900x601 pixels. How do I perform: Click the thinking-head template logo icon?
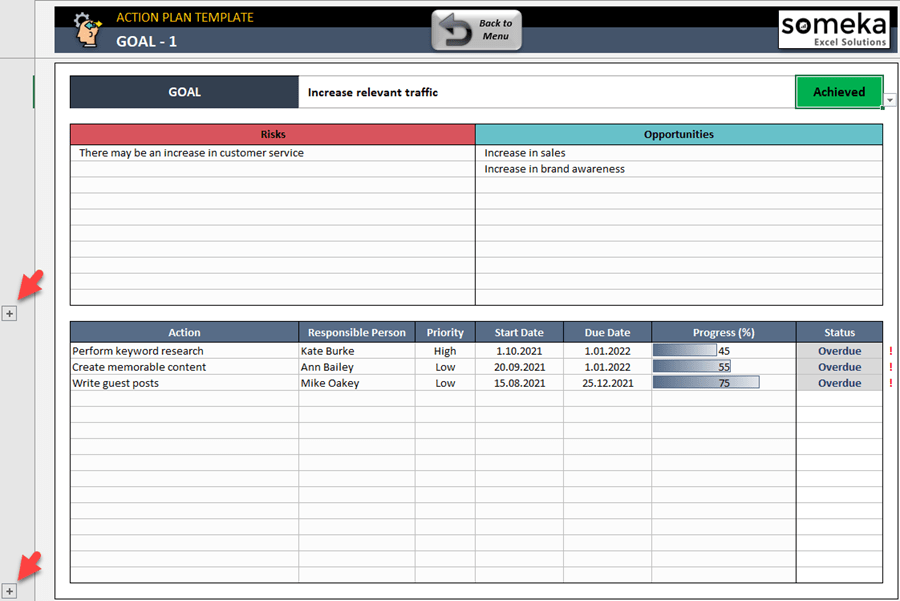84,29
